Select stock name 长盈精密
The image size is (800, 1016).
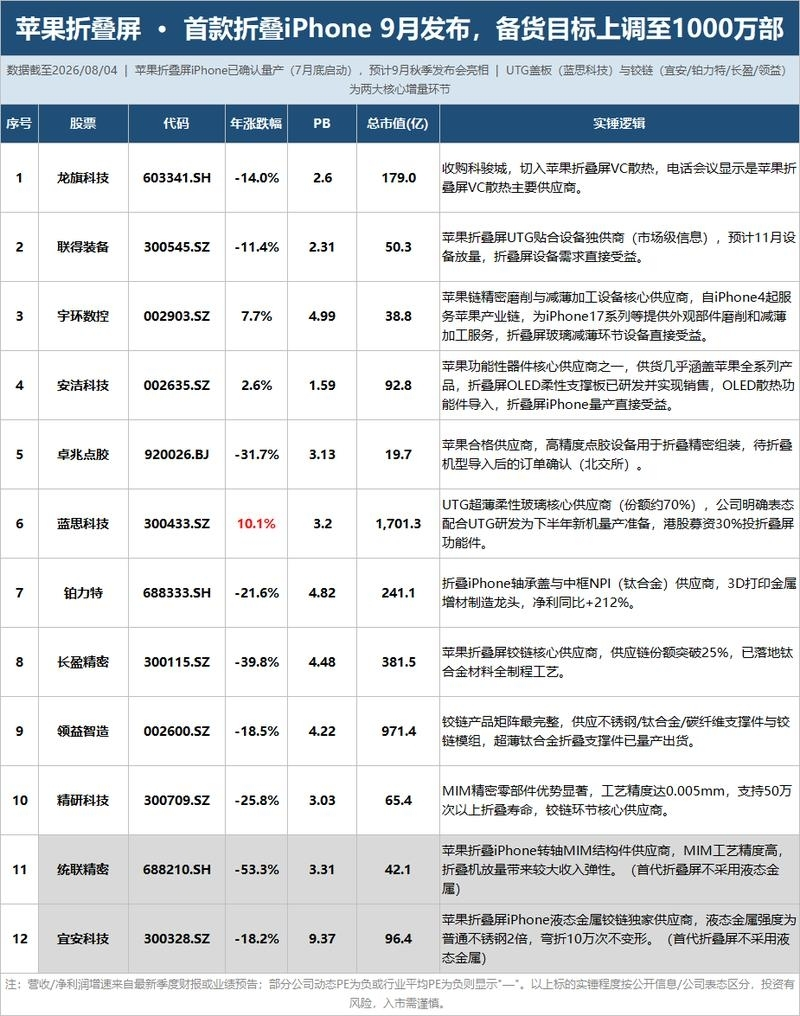pos(83,662)
